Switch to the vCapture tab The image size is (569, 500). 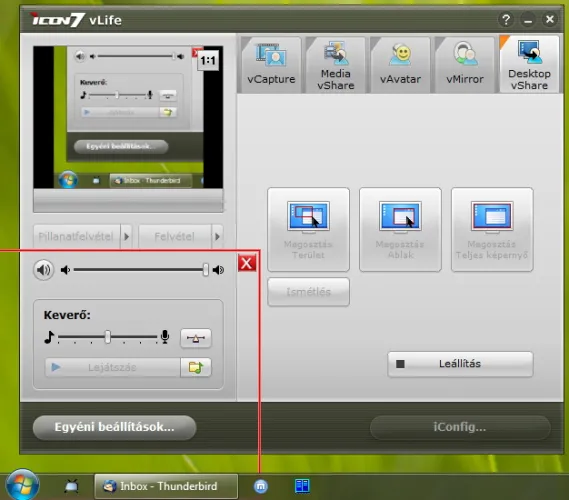pyautogui.click(x=271, y=65)
